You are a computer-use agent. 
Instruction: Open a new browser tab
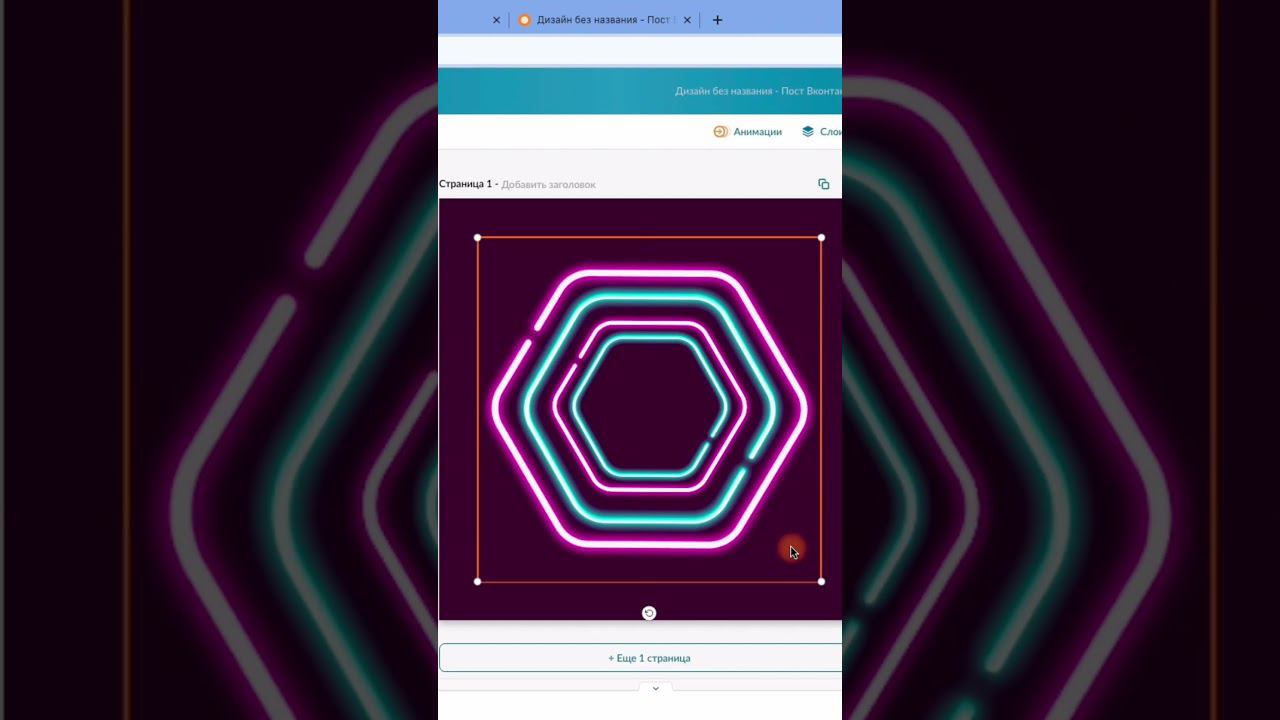point(717,20)
